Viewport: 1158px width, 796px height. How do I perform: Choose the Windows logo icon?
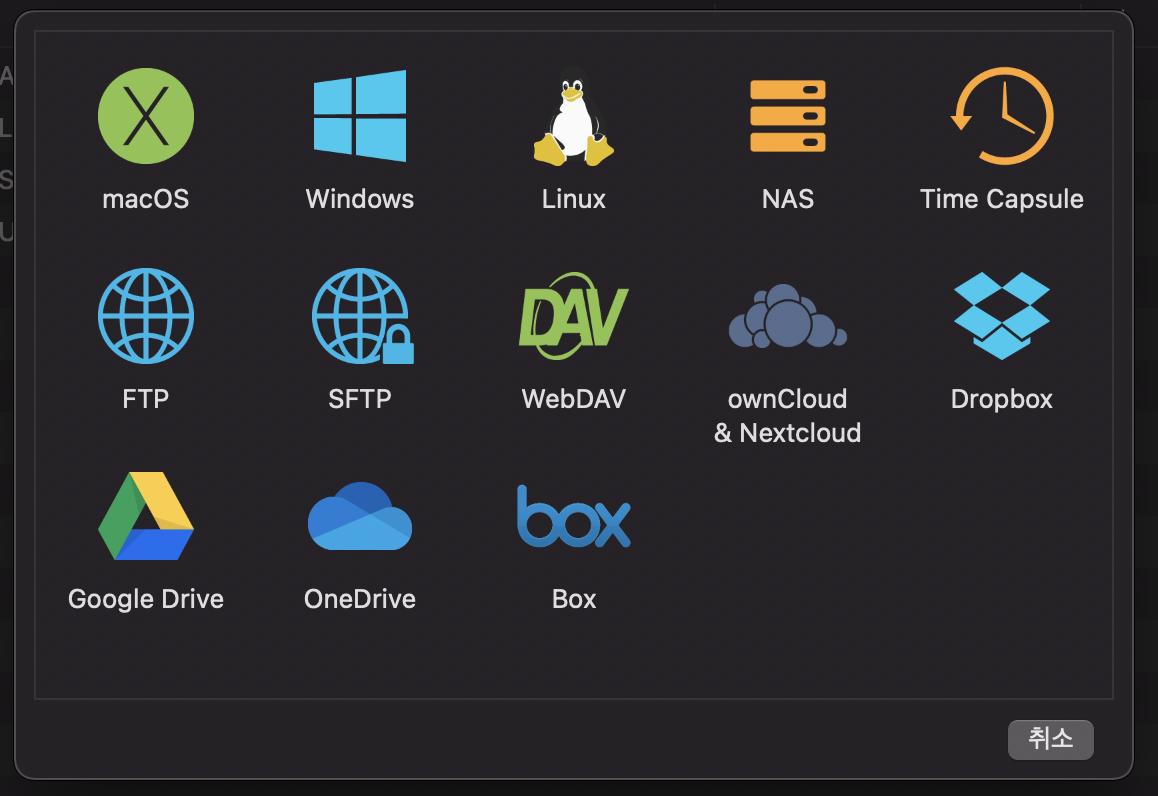tap(360, 116)
